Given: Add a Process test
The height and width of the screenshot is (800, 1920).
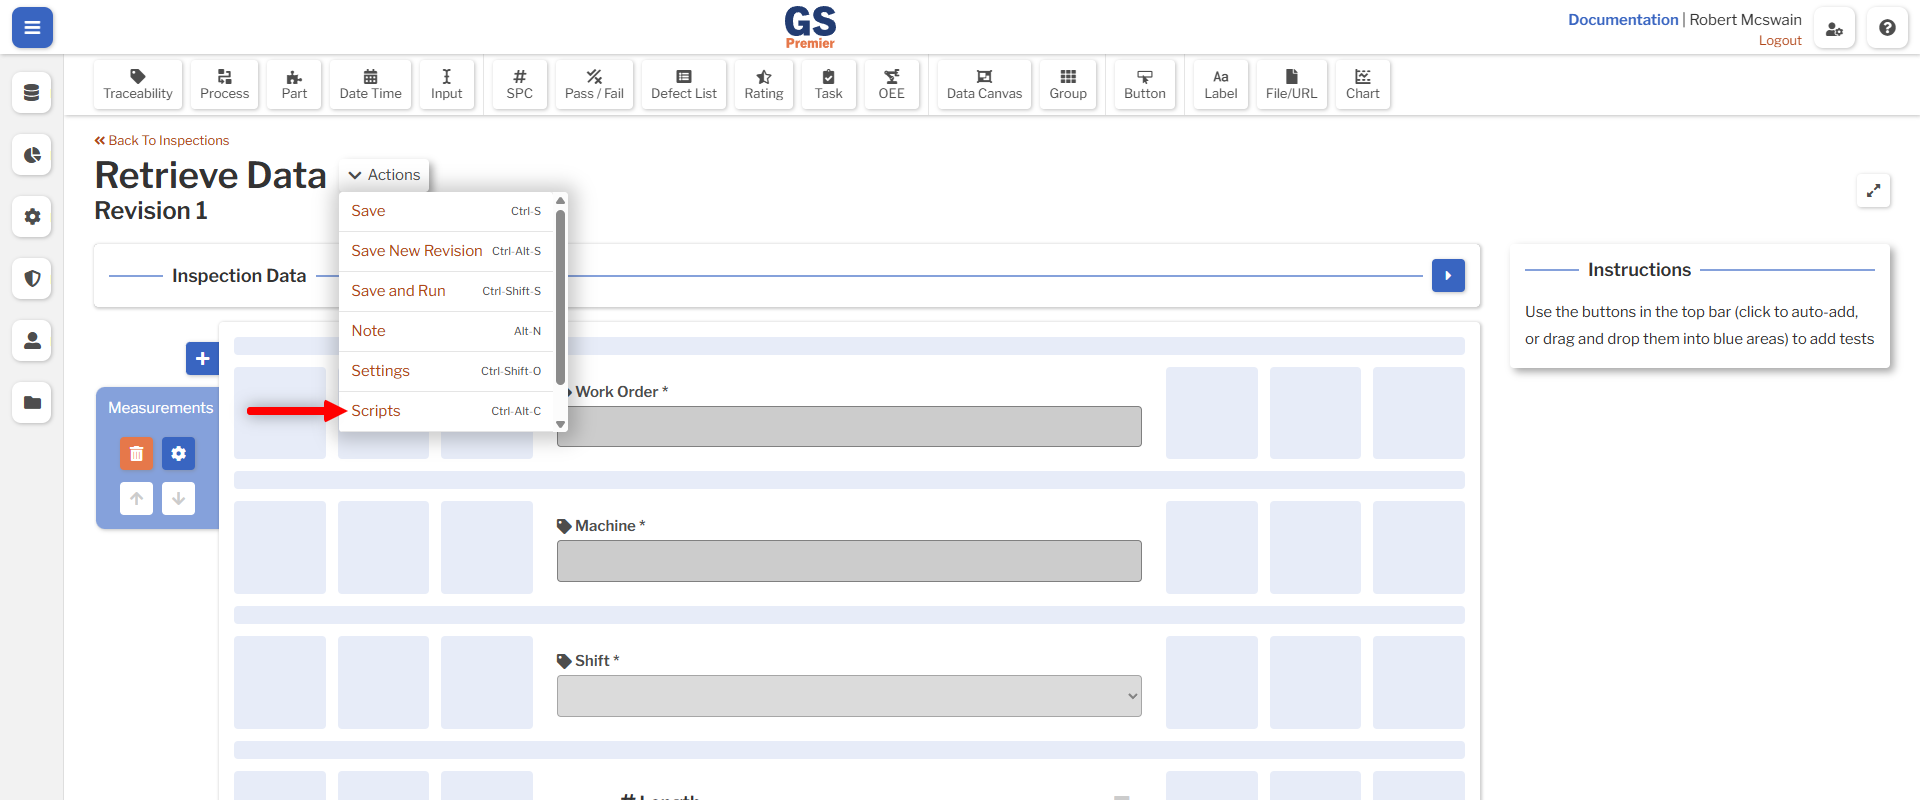Looking at the screenshot, I should [x=224, y=85].
